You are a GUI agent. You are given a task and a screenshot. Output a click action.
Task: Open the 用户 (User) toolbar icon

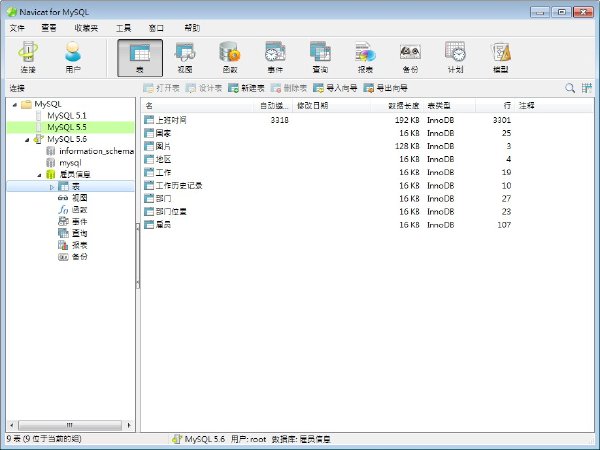tap(73, 57)
